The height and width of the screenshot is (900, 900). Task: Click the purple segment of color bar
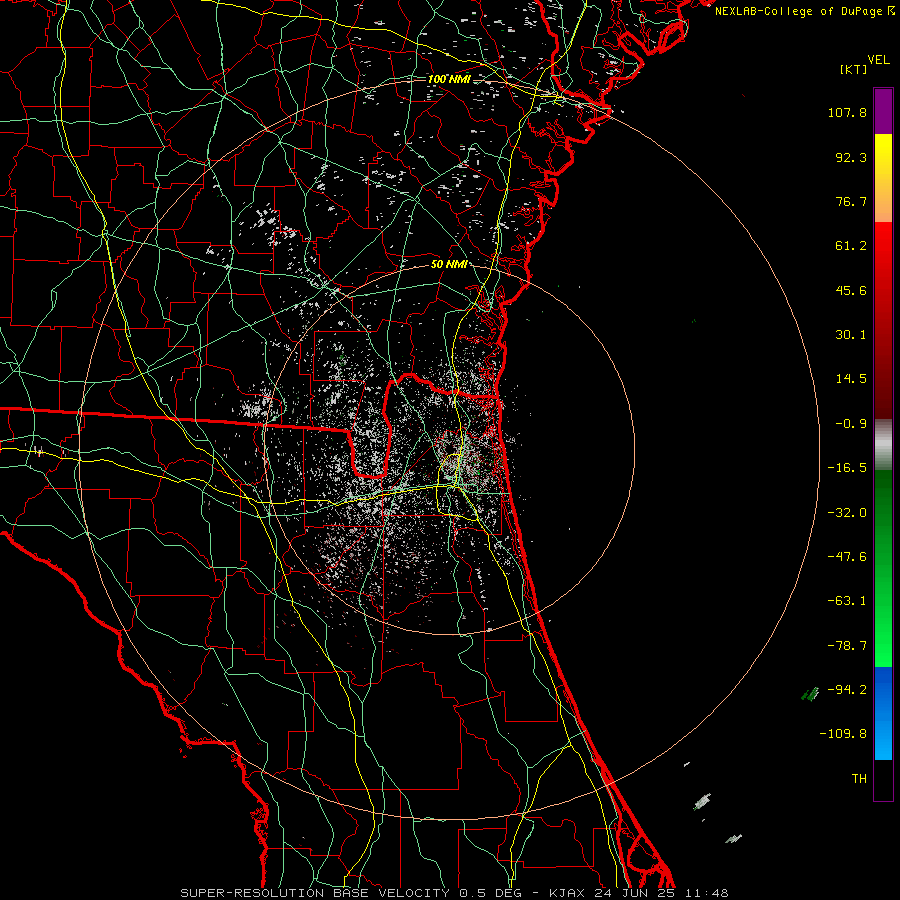[x=883, y=112]
